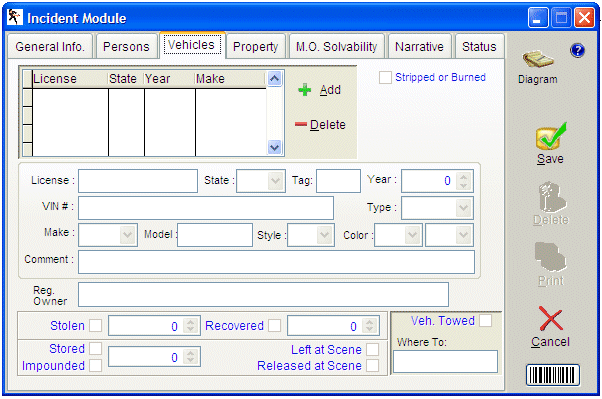Click the State column header in grid
This screenshot has width=602, height=399.
126,79
